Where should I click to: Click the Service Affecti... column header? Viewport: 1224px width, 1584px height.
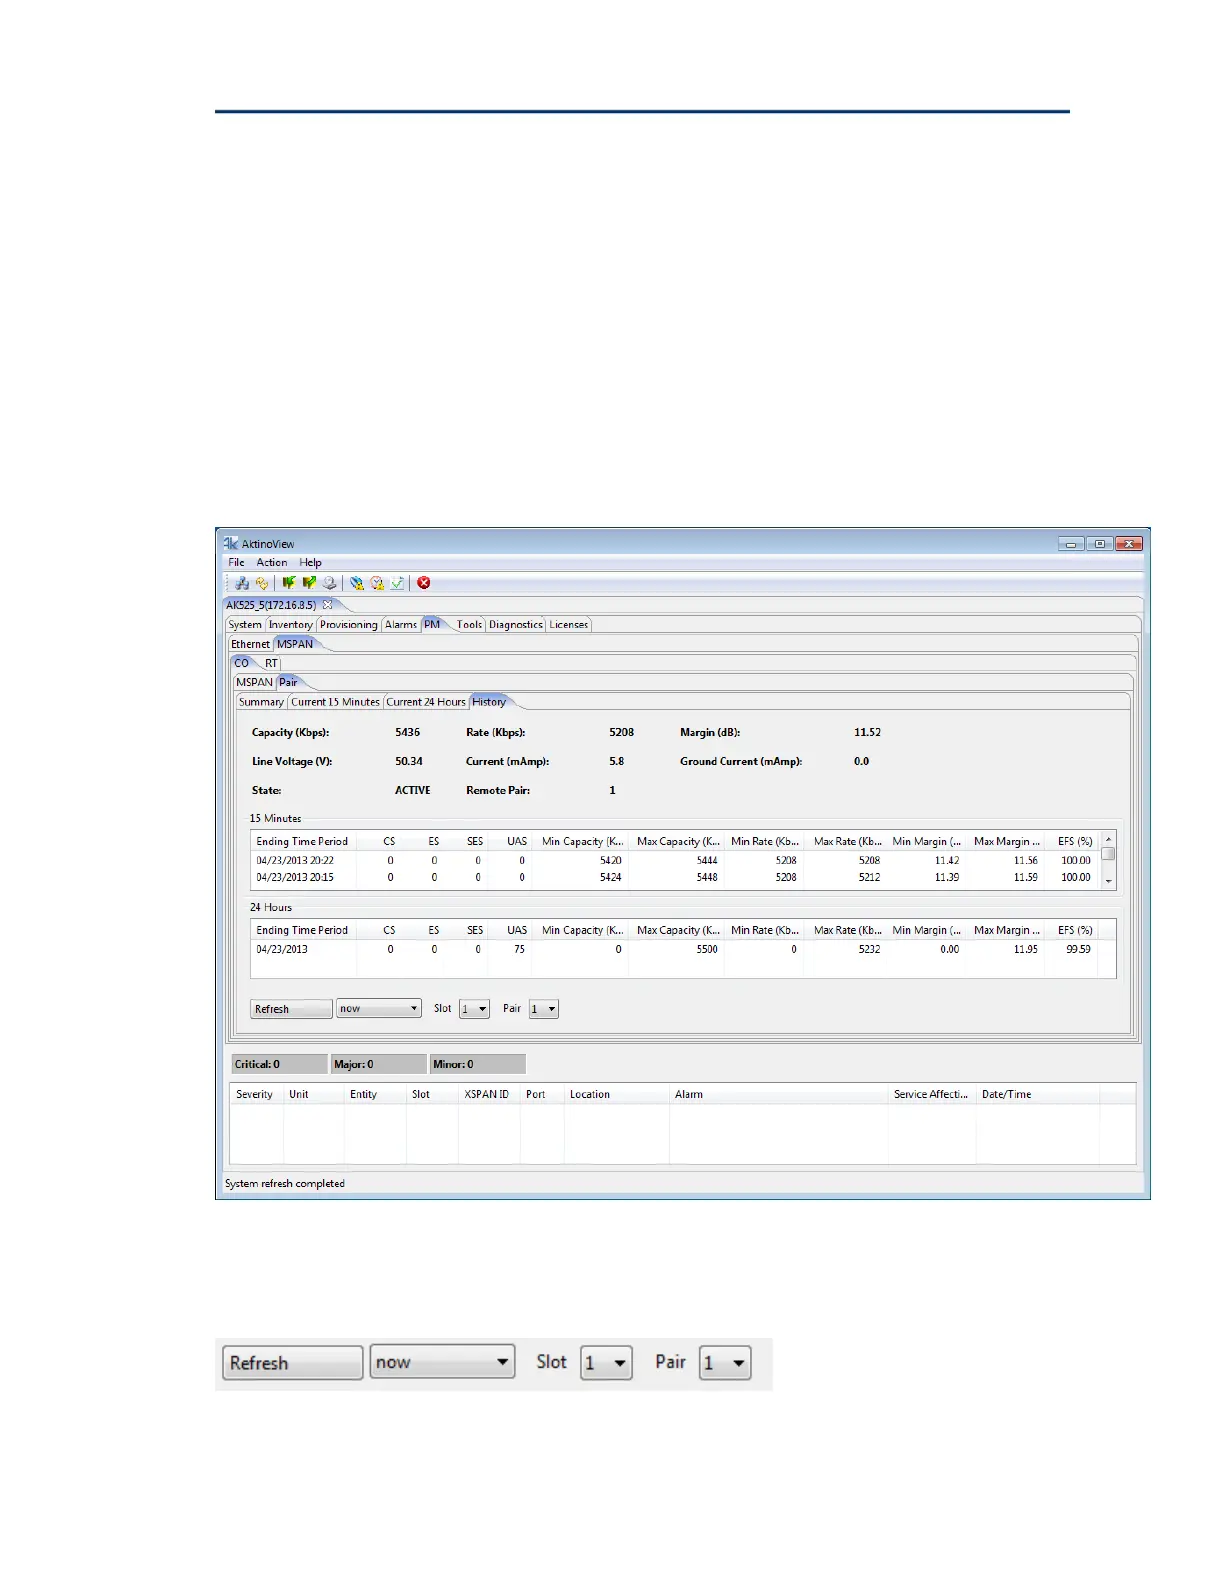pos(931,1094)
